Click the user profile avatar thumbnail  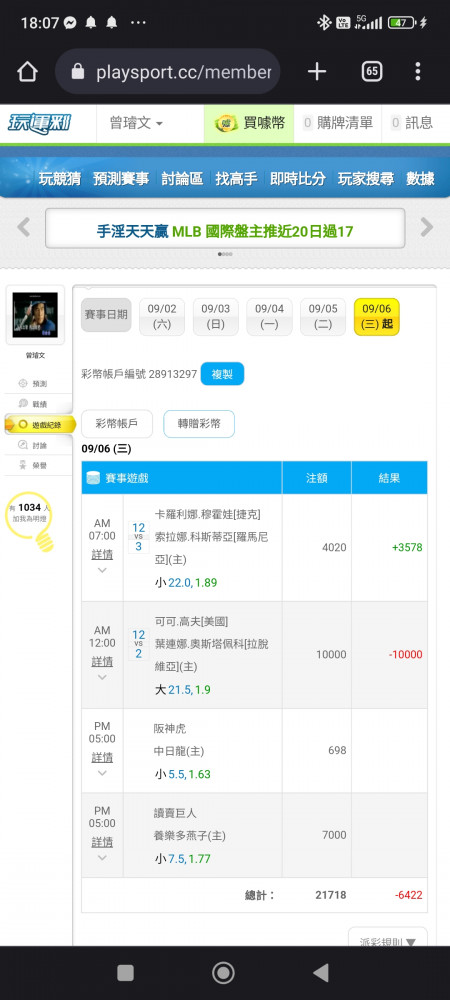pos(35,315)
